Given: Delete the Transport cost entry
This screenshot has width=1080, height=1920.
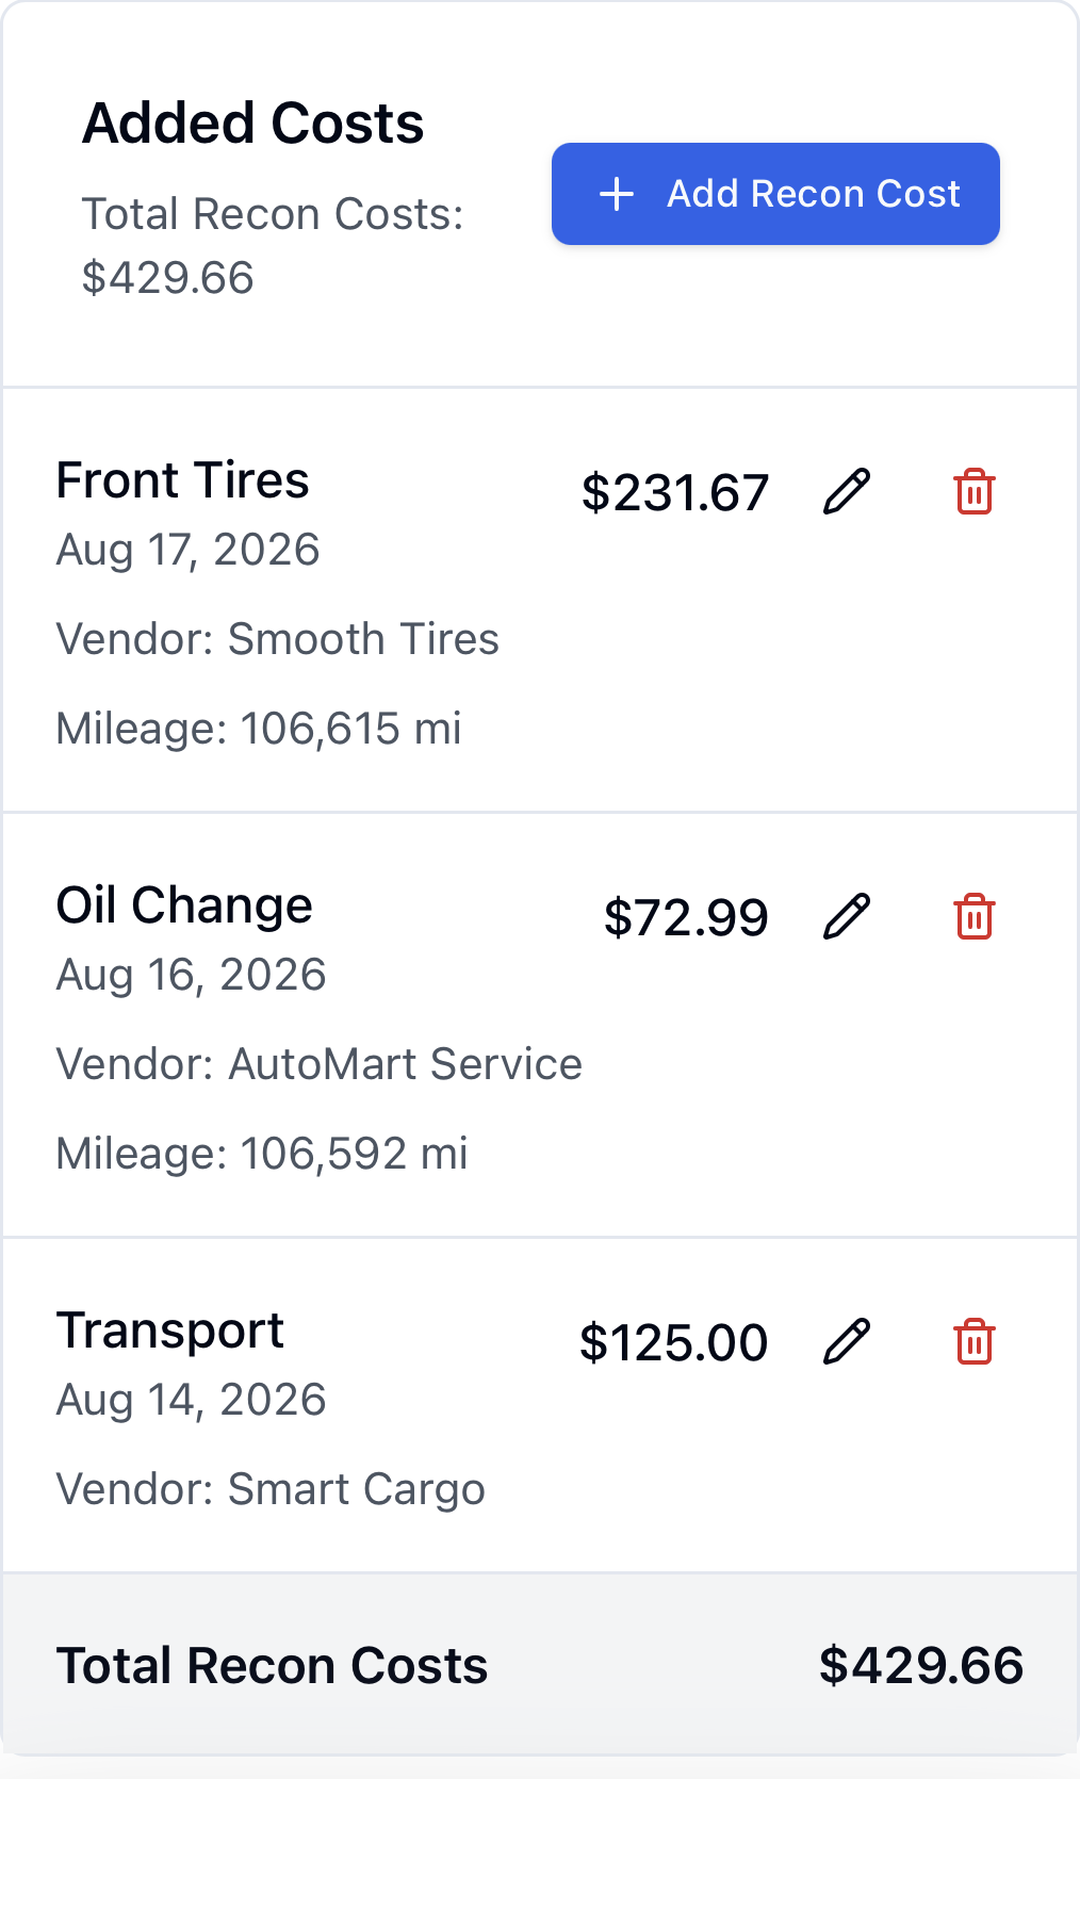Looking at the screenshot, I should point(974,1342).
